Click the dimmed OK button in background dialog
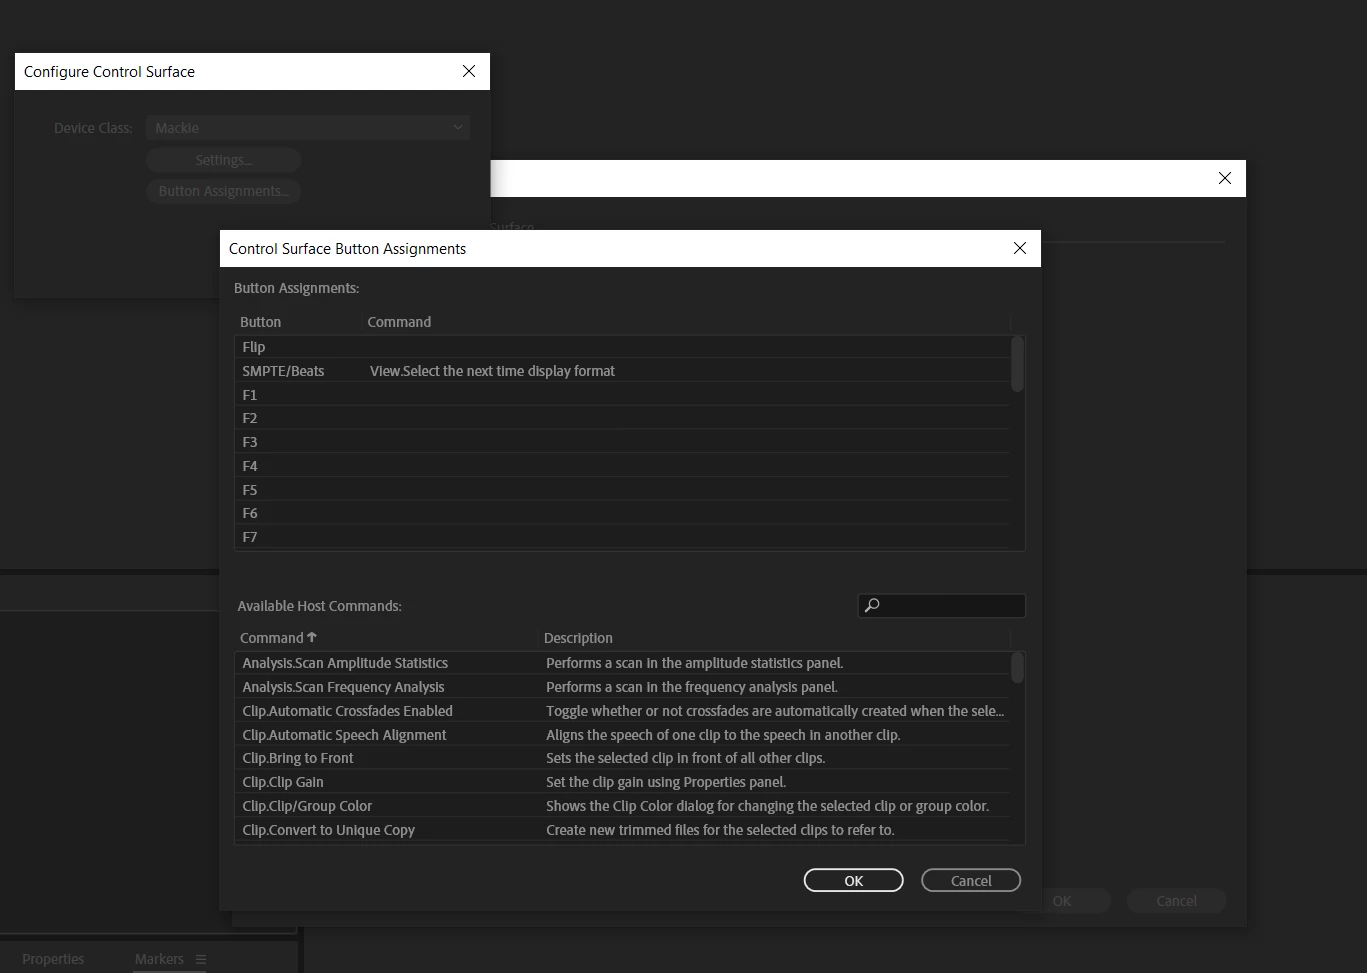The image size is (1367, 973). point(1062,900)
